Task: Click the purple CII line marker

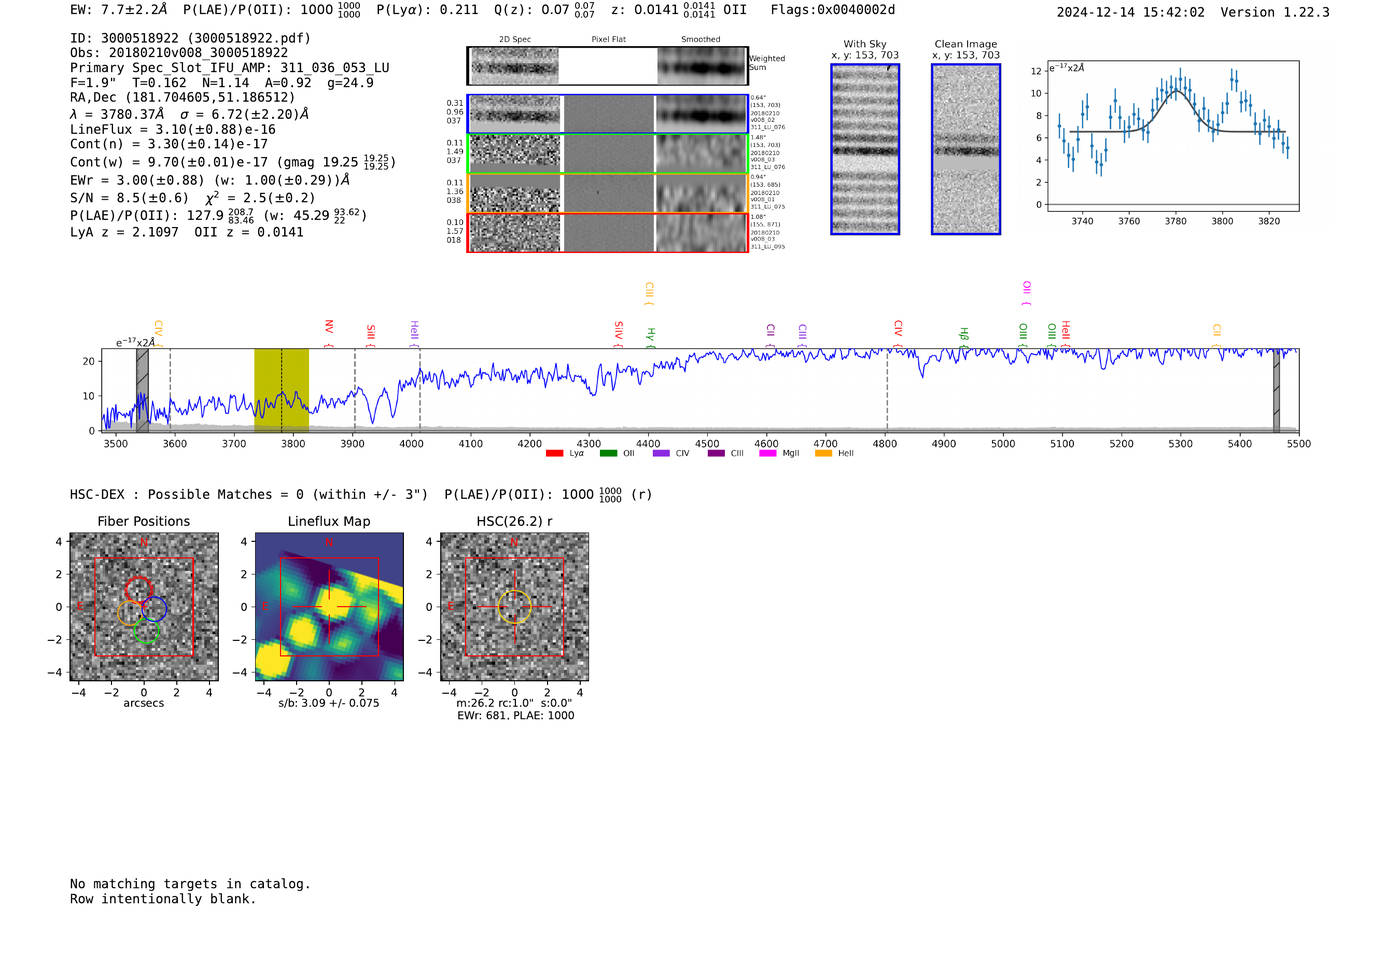Action: pos(771,334)
